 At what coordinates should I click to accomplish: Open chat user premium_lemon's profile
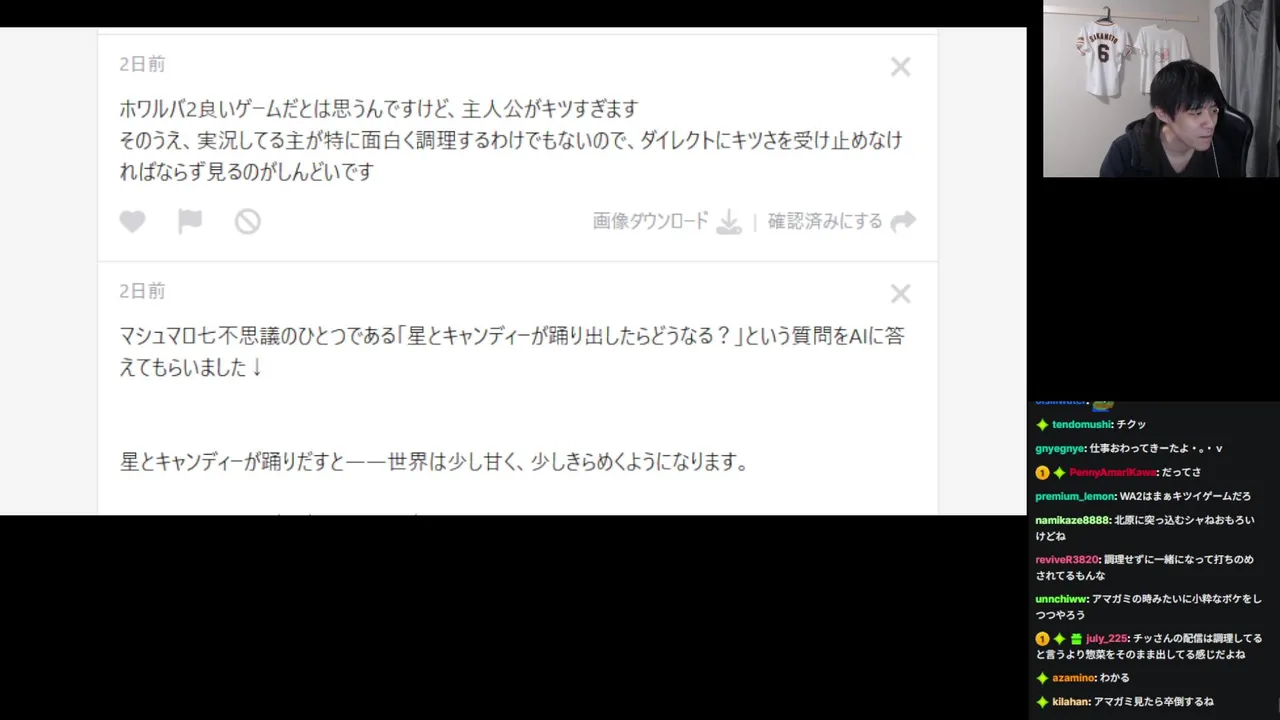(1075, 496)
